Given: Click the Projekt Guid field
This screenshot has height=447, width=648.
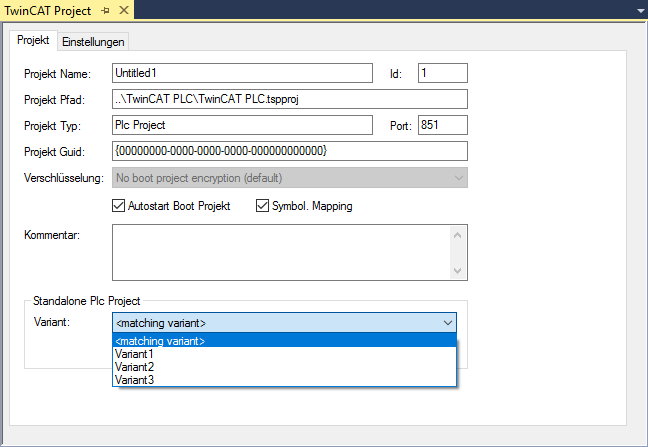Looking at the screenshot, I should (290, 151).
